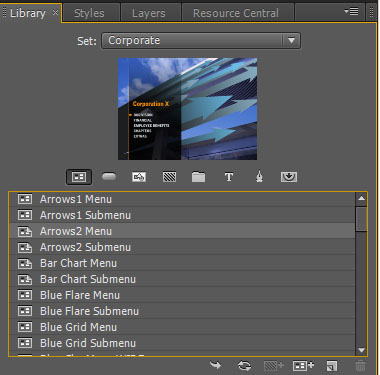Open the Set dropdown showing Corporate
Image resolution: width=380 pixels, height=375 pixels.
point(201,41)
